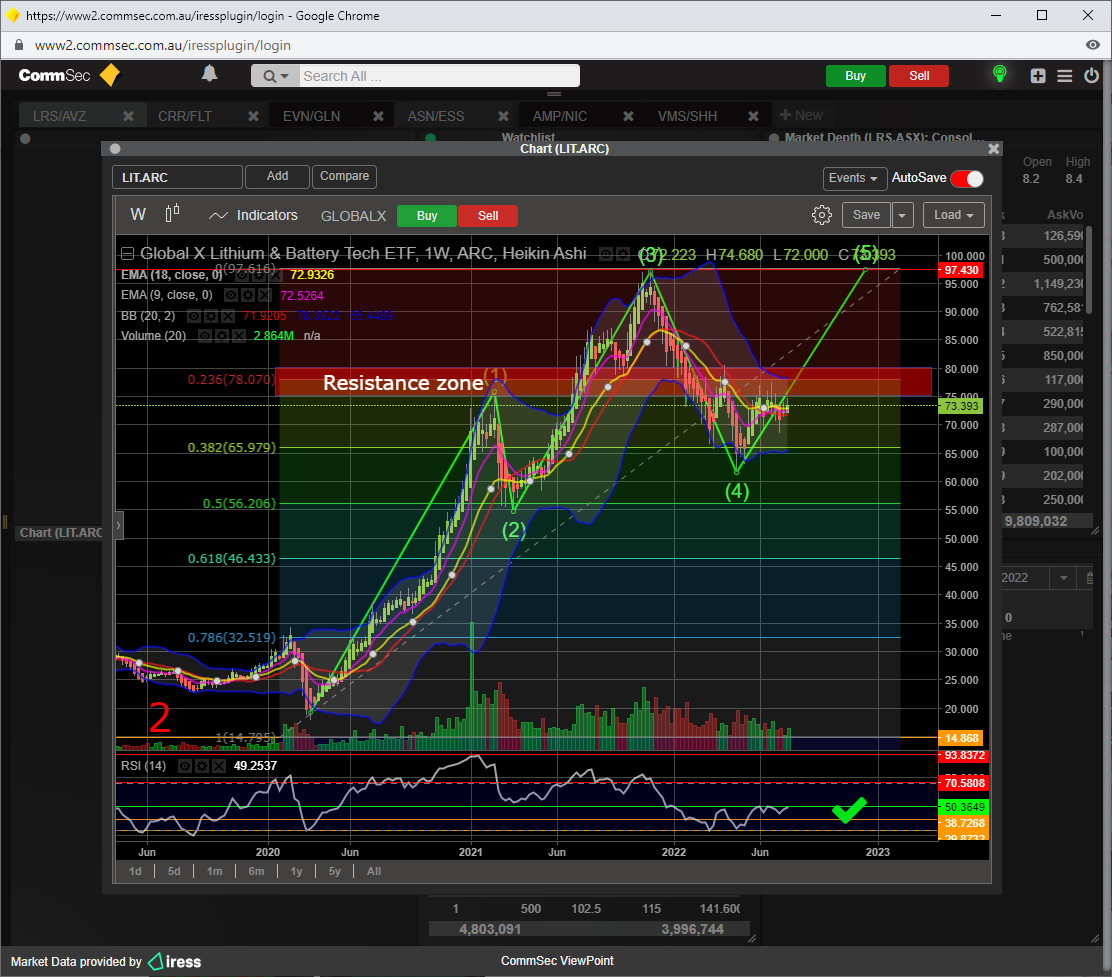Viewport: 1112px width, 977px height.
Task: Click the browser eye icon in address bar
Action: (1092, 45)
